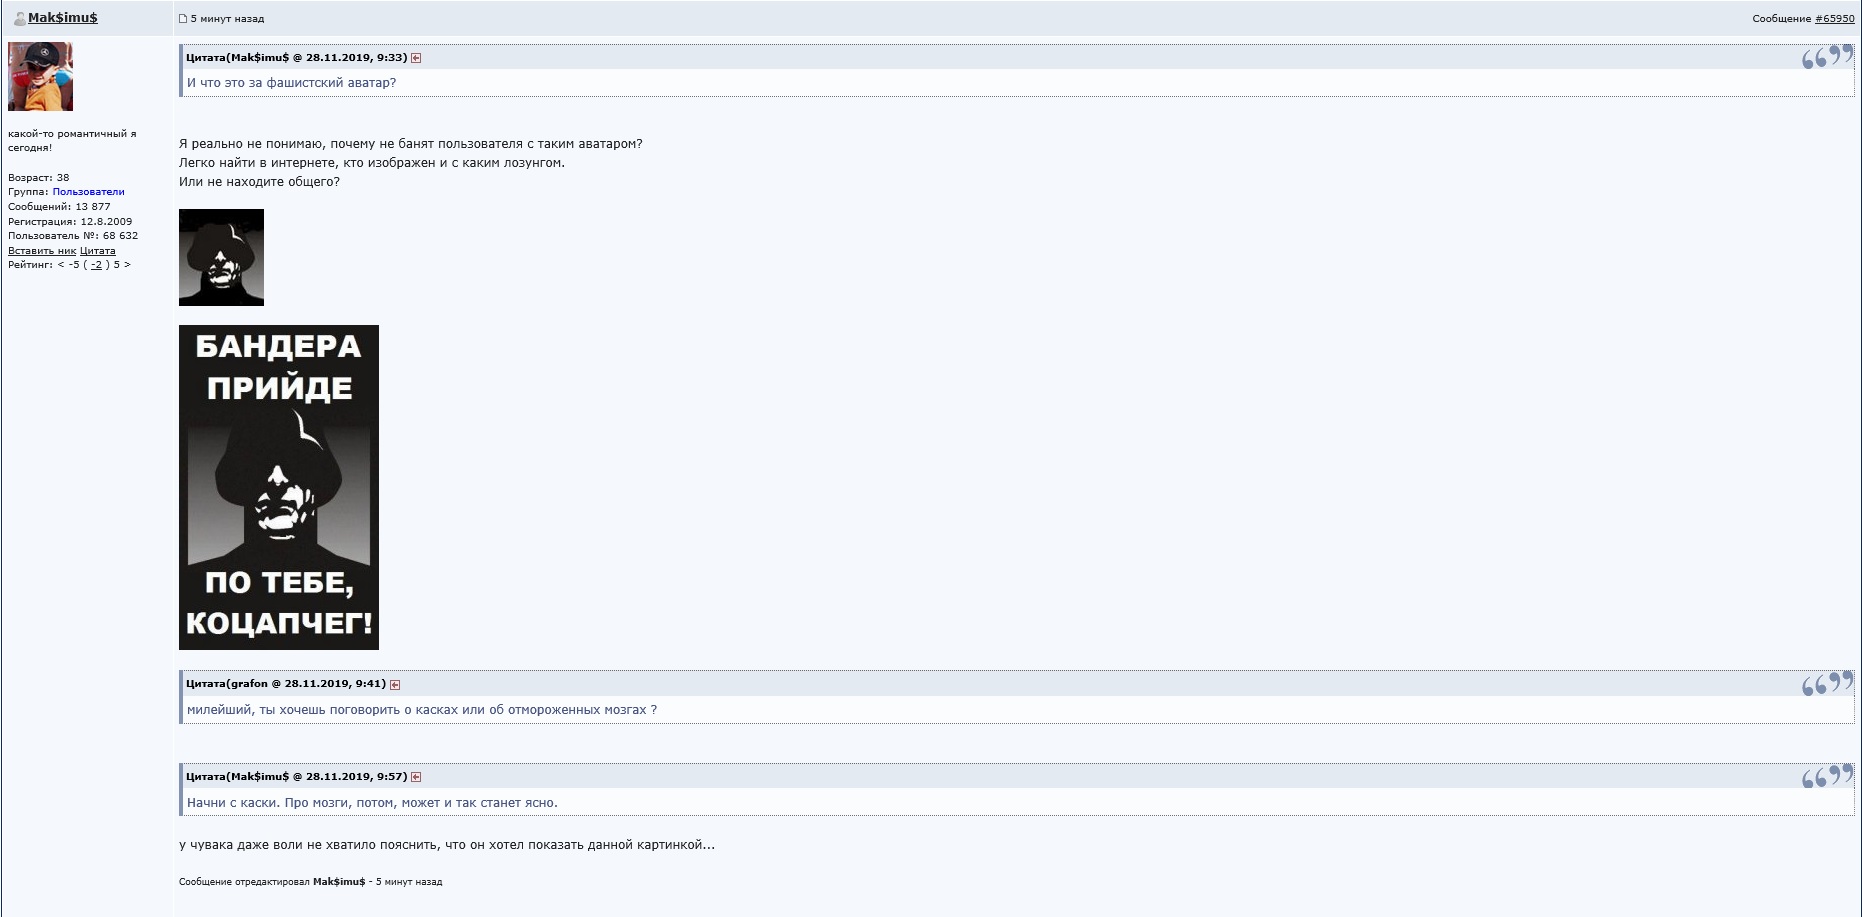Jump to quoted post from 28.11.2019, 9:57

point(416,777)
